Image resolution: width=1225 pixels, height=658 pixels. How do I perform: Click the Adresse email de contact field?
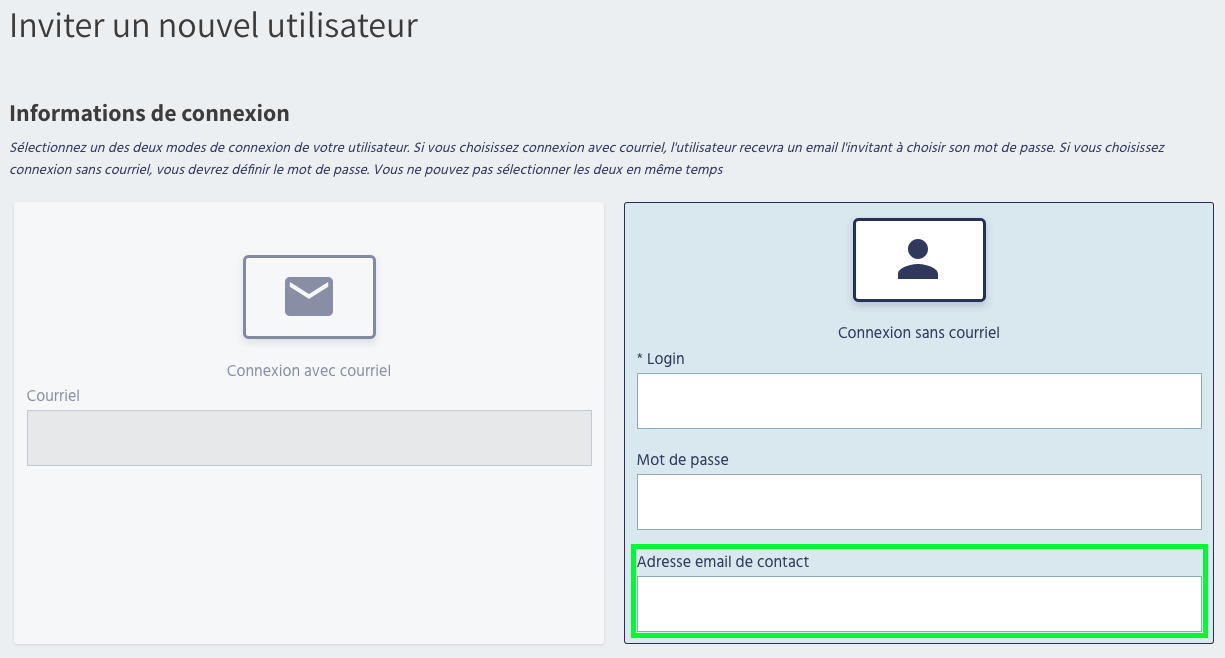pyautogui.click(x=918, y=604)
